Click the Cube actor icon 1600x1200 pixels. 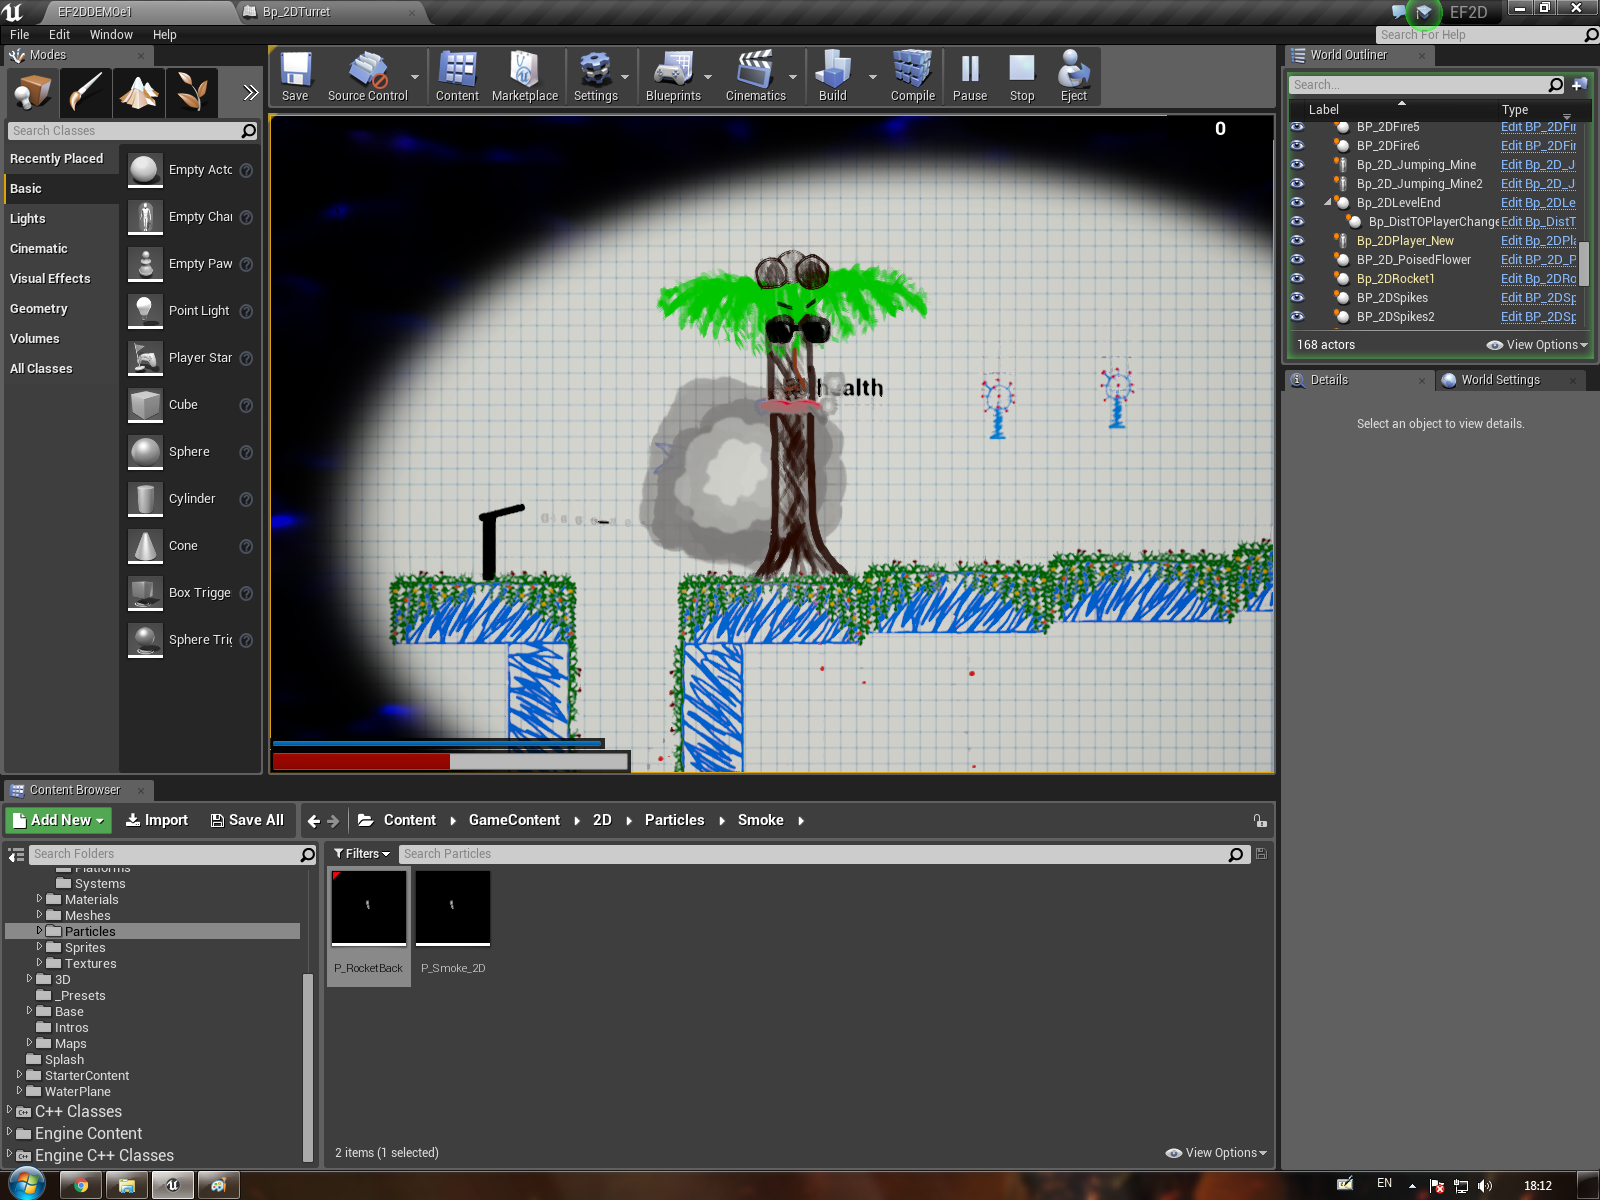click(x=146, y=405)
